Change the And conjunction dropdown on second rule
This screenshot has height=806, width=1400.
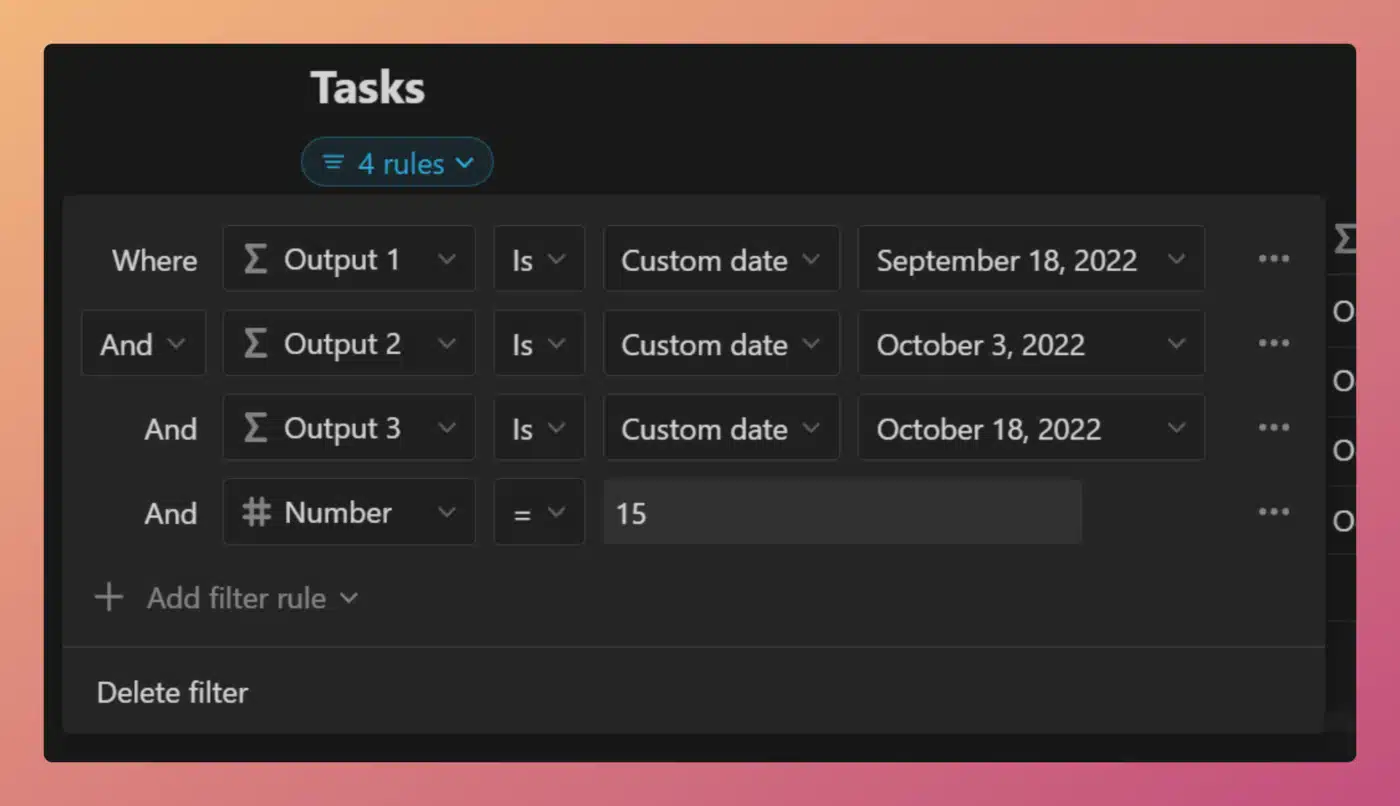point(143,343)
